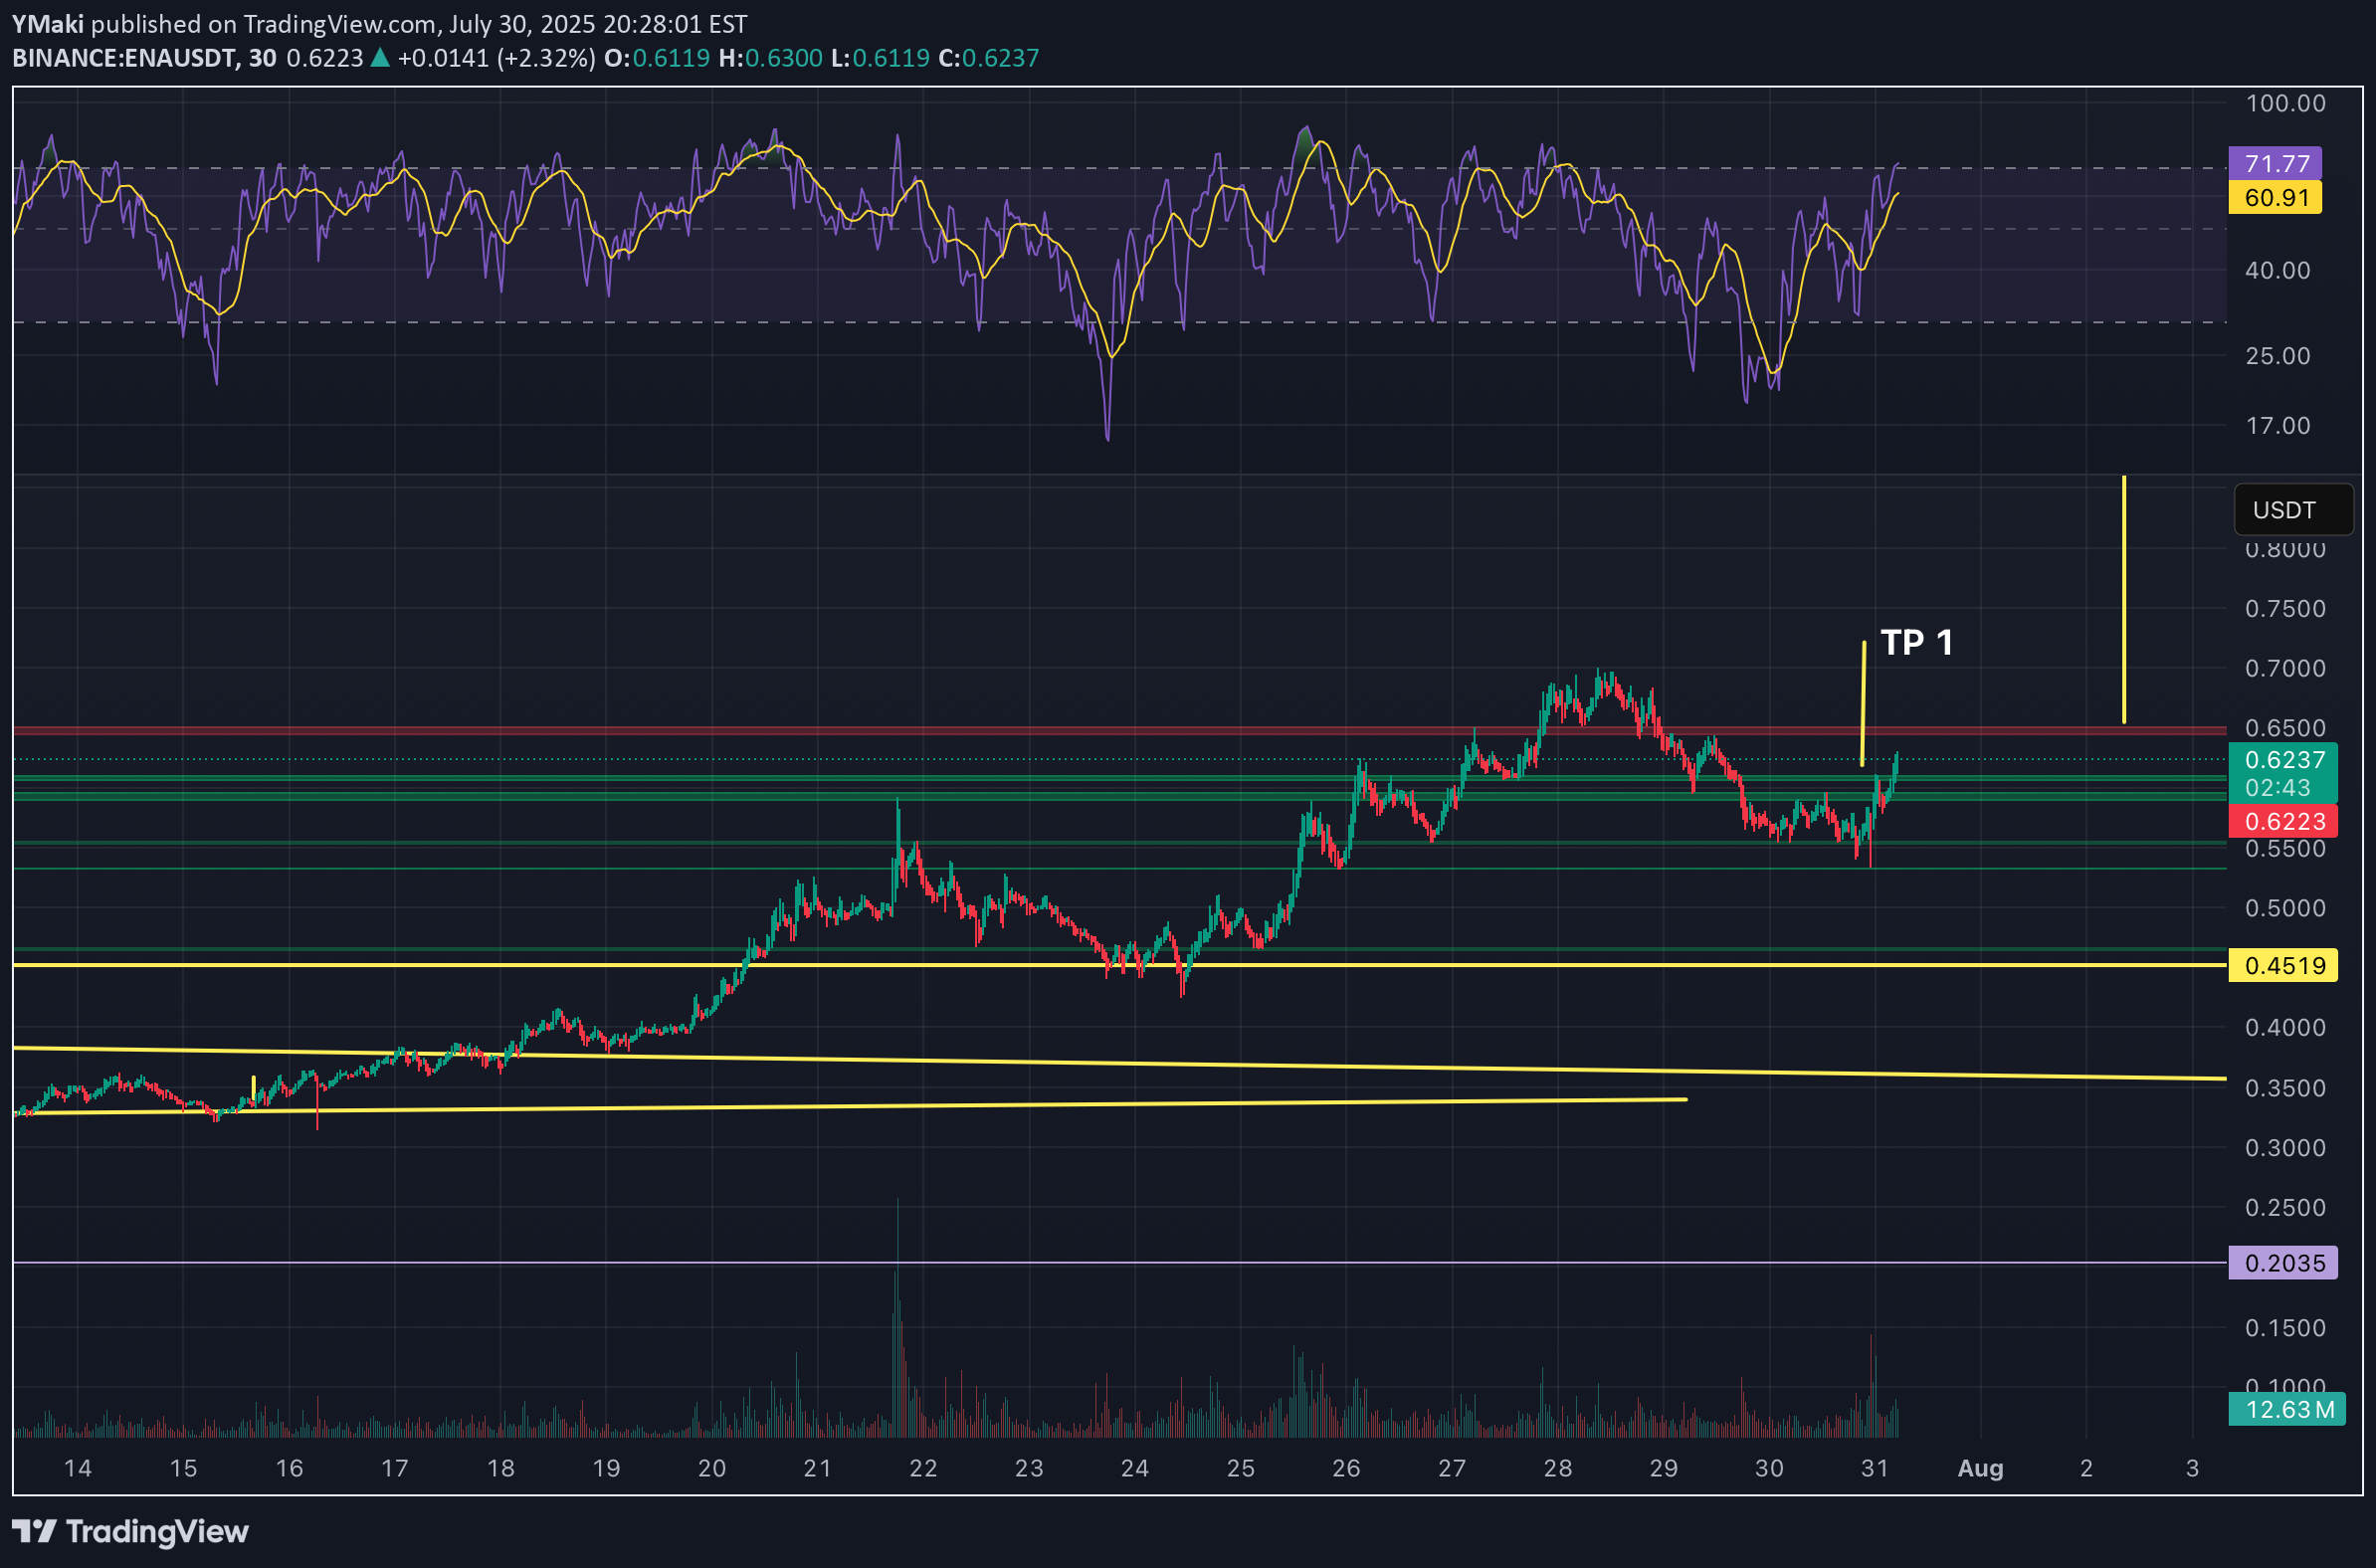The height and width of the screenshot is (1568, 2376).
Task: Click the 0.5000 price axis label
Action: 2285,908
